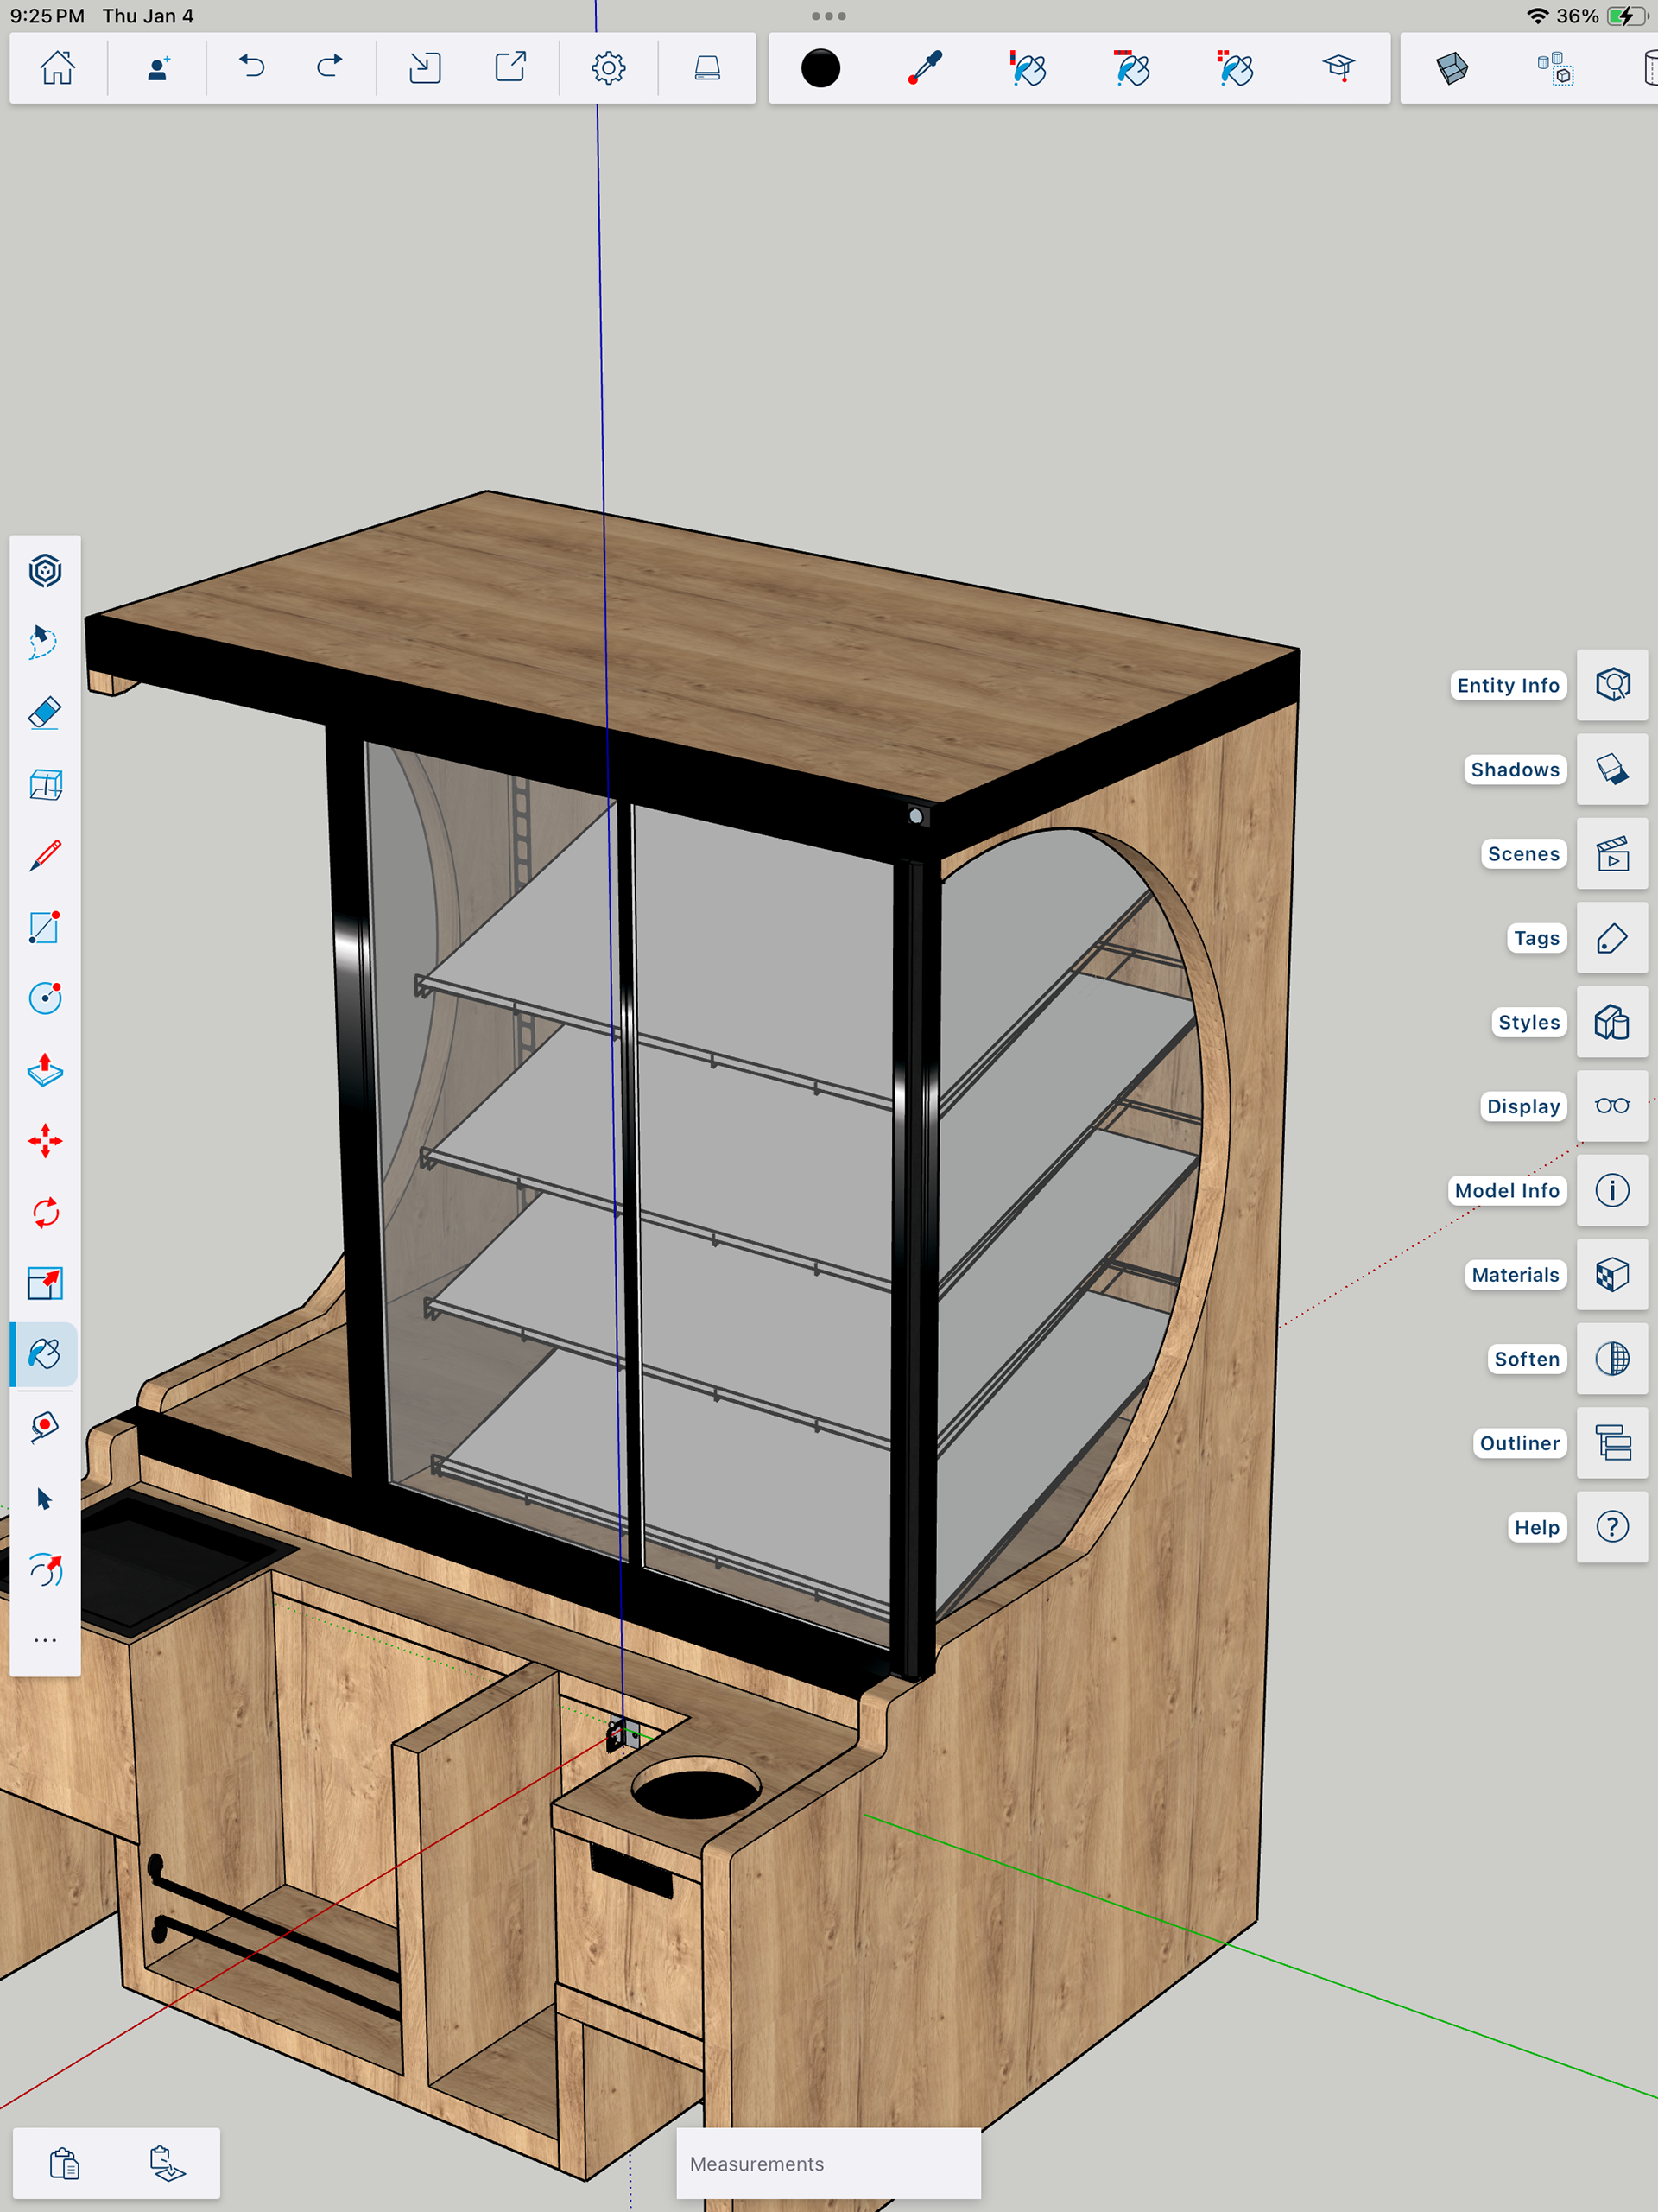Open the Materials panel icon

pos(1611,1275)
